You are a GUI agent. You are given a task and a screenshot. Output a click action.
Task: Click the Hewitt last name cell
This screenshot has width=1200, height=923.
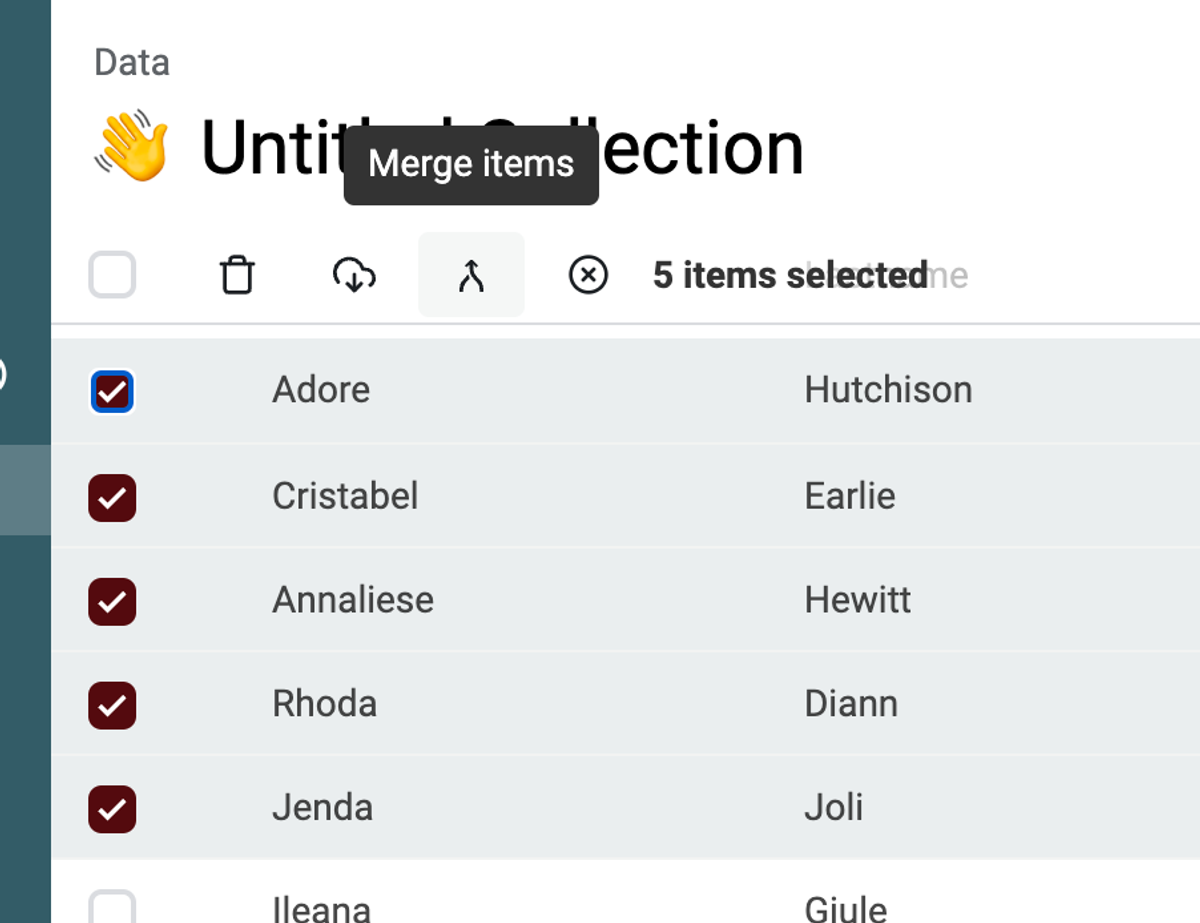point(857,600)
